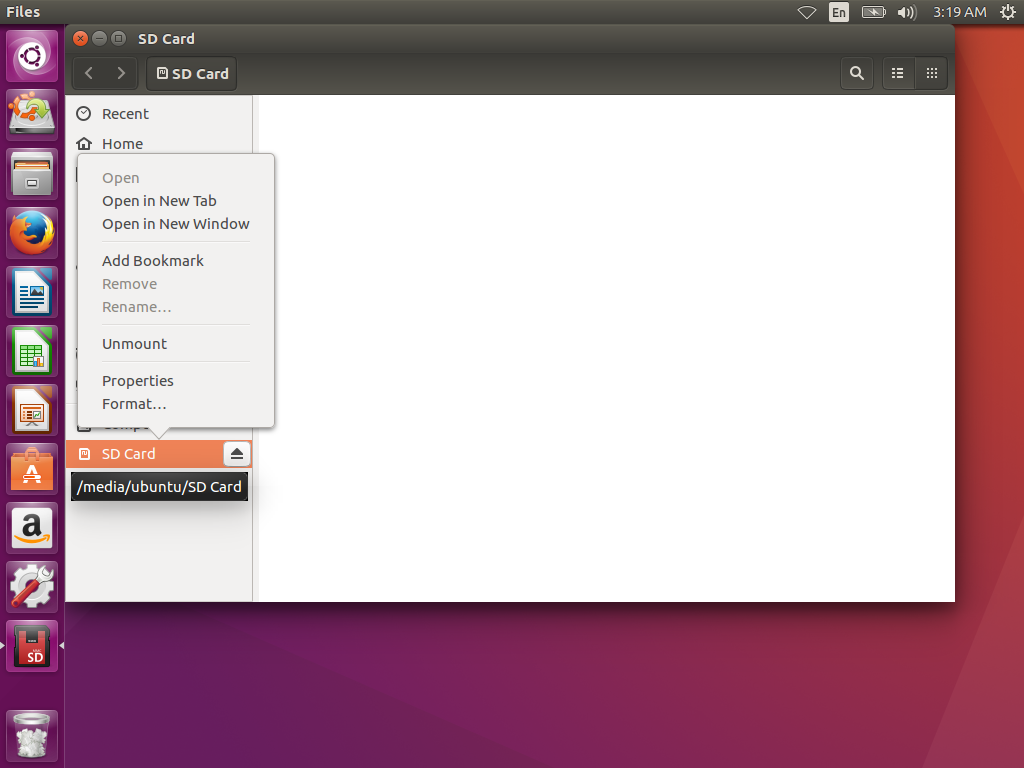Launch LibreOffice Writer from the dock

click(32, 291)
